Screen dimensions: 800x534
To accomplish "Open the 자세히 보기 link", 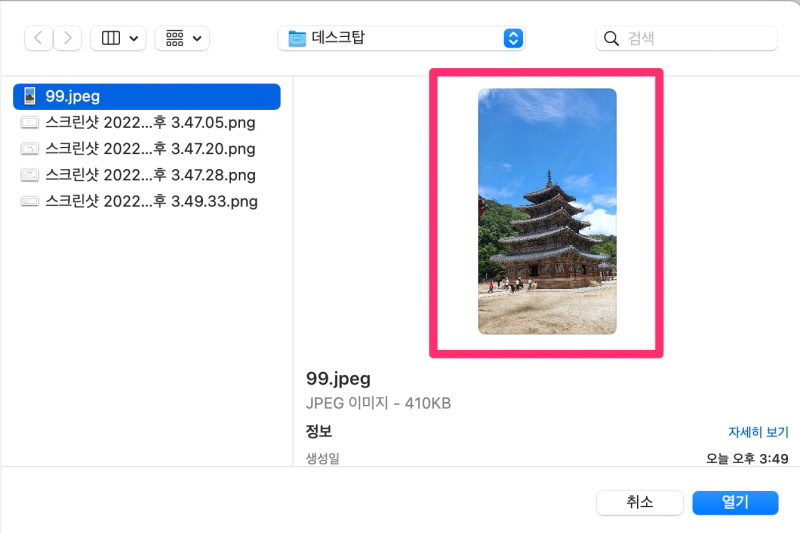I will point(758,433).
